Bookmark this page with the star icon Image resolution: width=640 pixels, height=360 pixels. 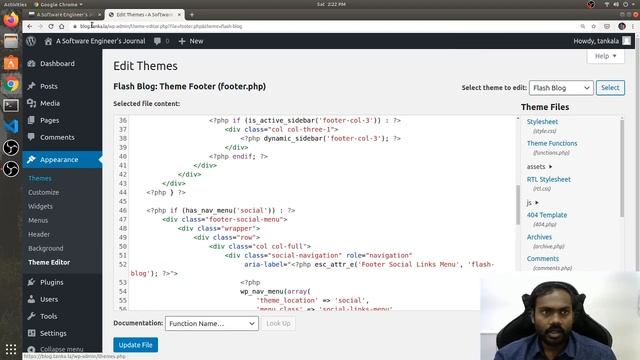[x=593, y=26]
